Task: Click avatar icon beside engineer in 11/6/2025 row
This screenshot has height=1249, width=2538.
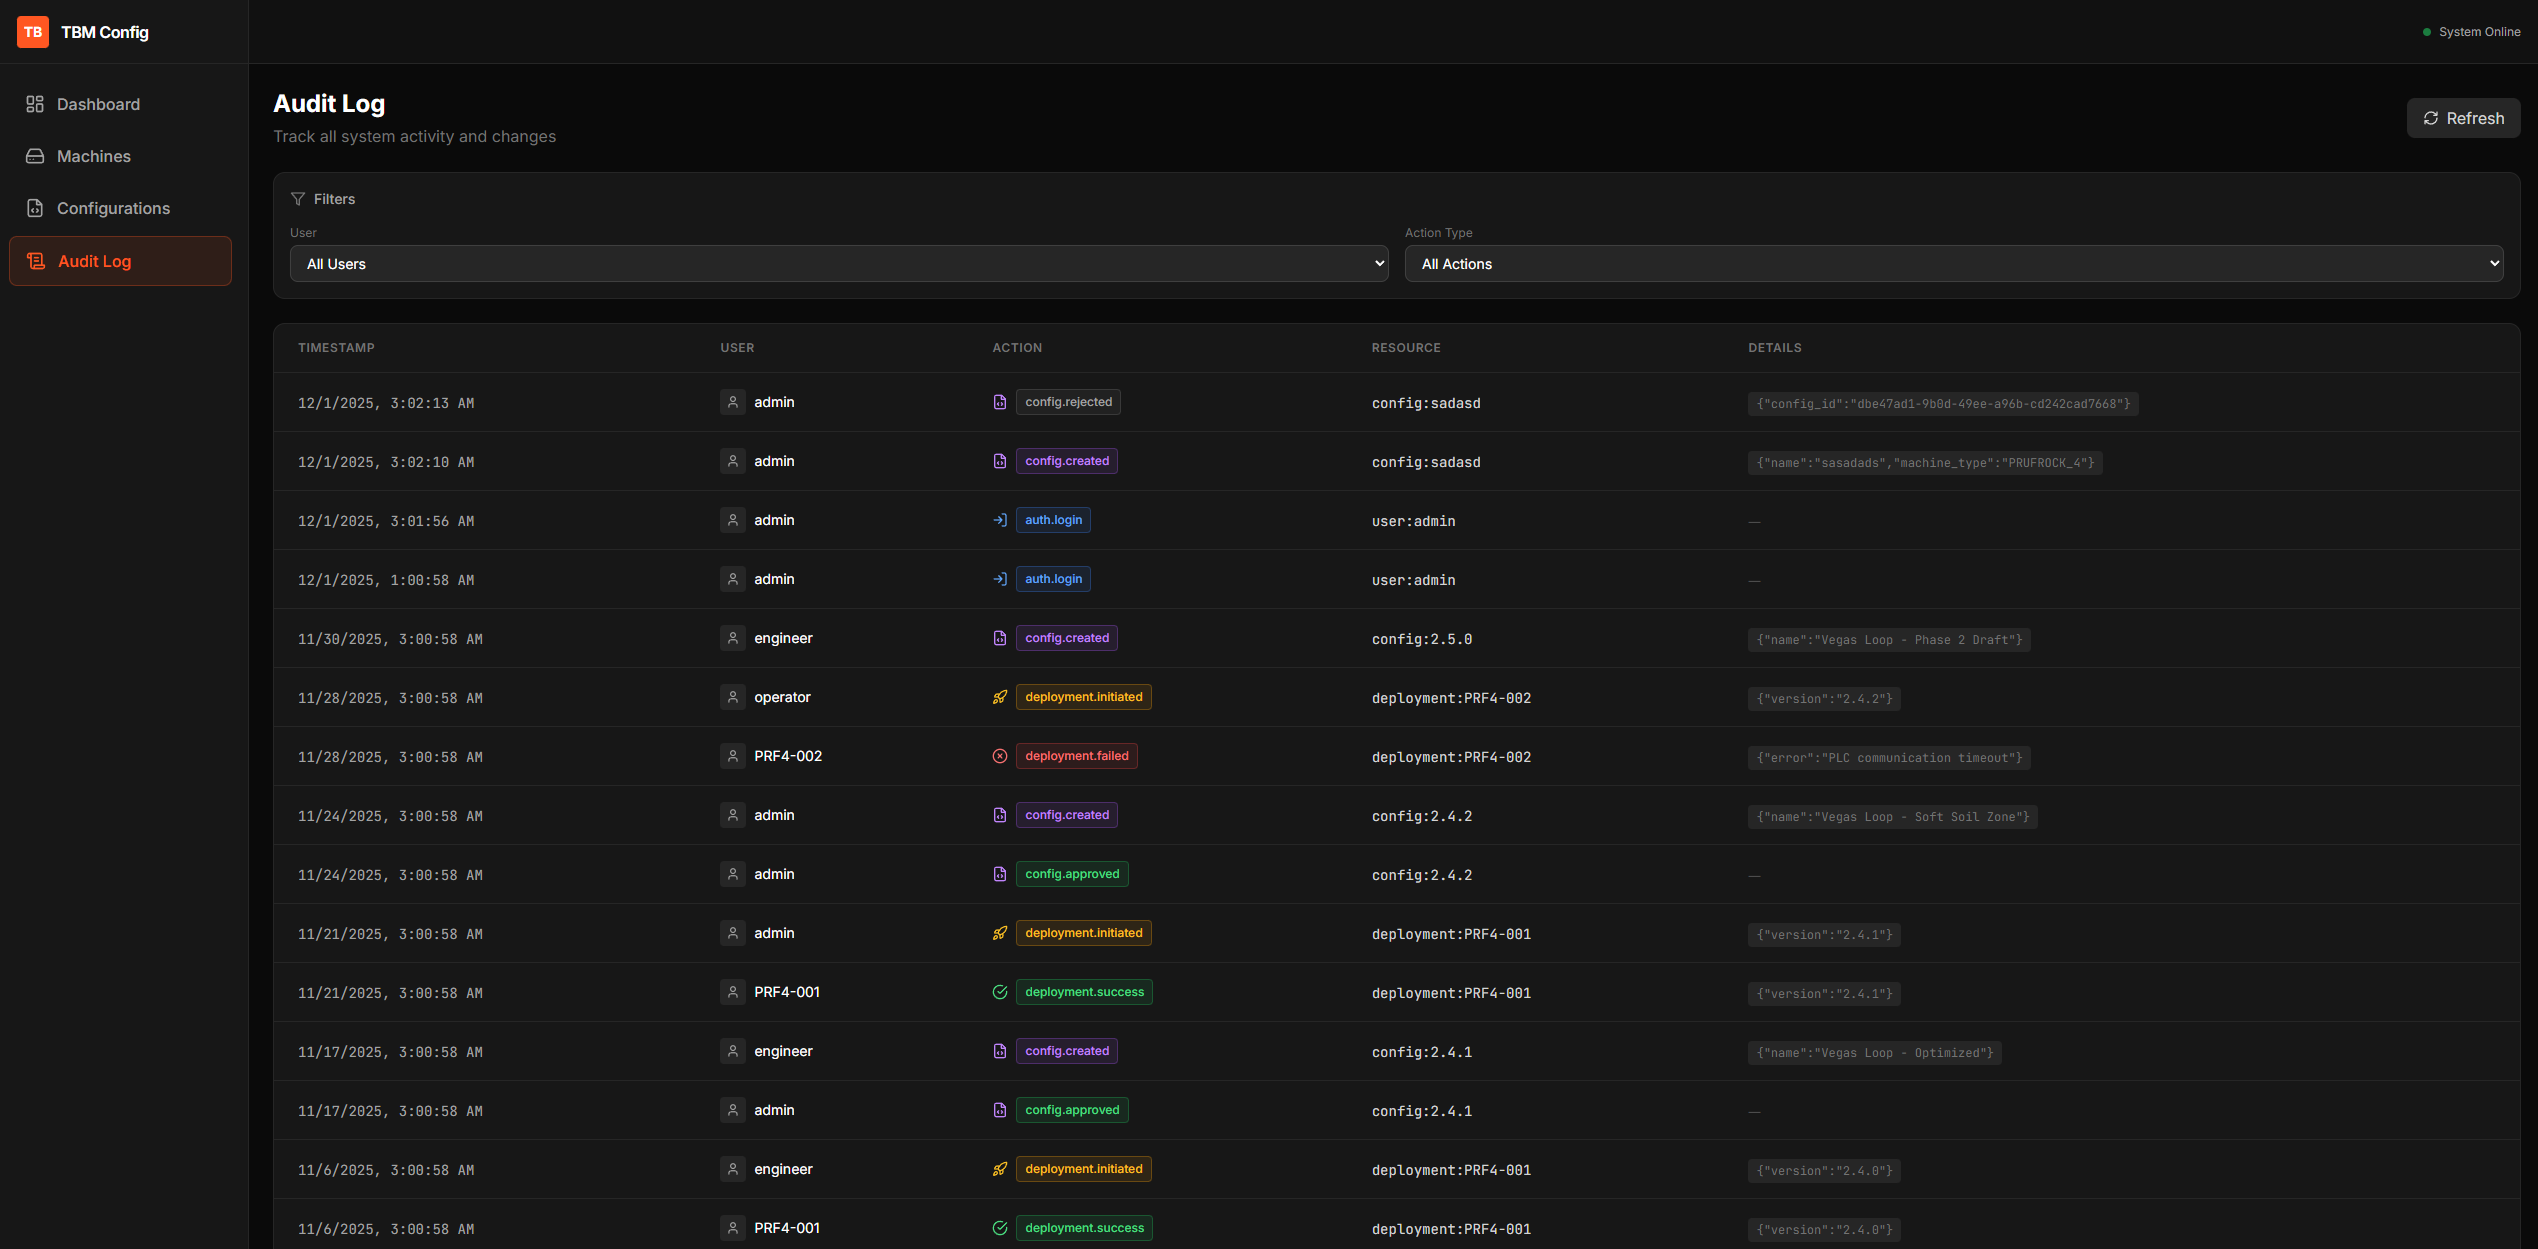Action: coord(733,1169)
